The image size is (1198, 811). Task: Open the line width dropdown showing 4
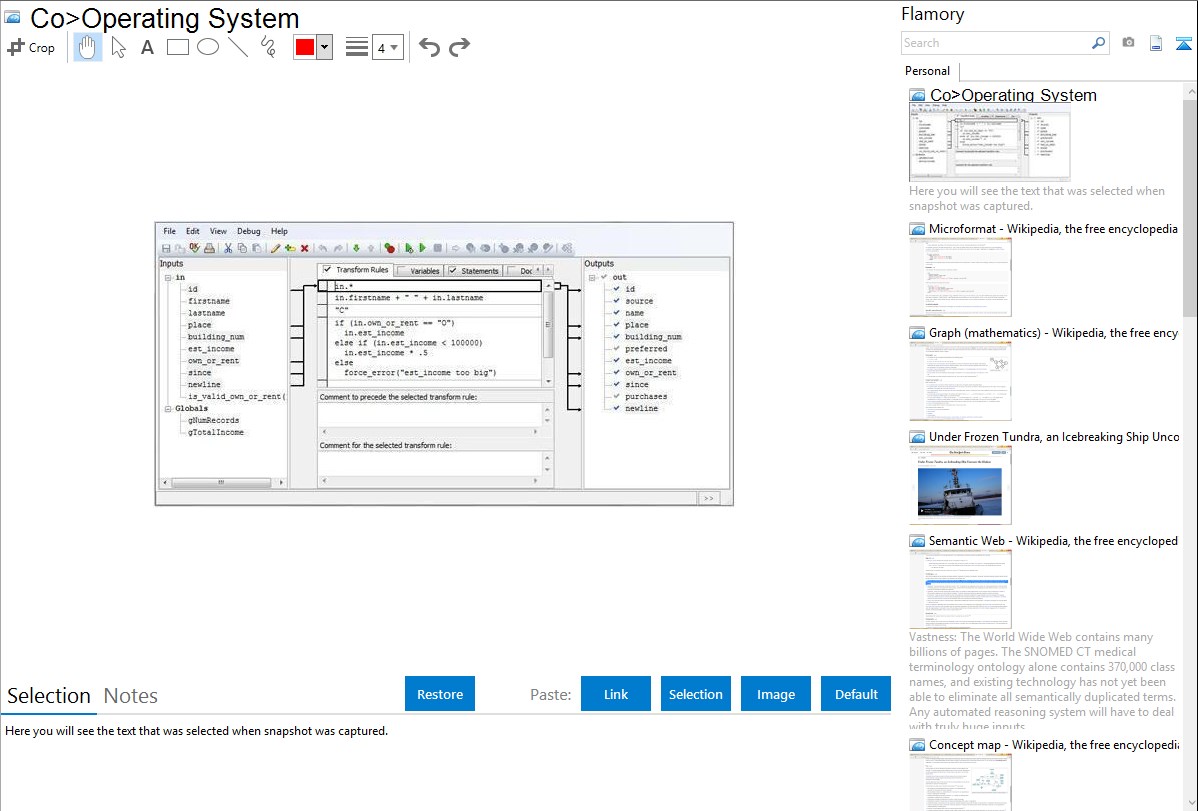click(x=387, y=47)
